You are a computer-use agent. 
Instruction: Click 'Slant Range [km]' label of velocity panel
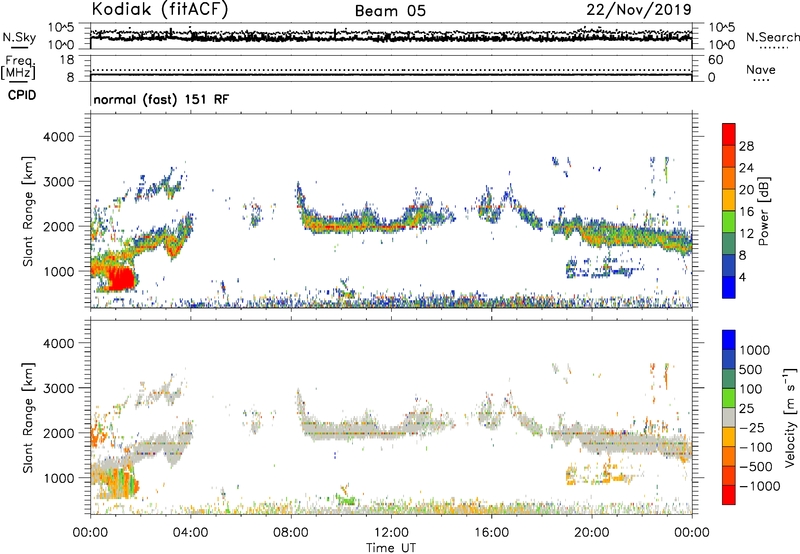(x=28, y=417)
